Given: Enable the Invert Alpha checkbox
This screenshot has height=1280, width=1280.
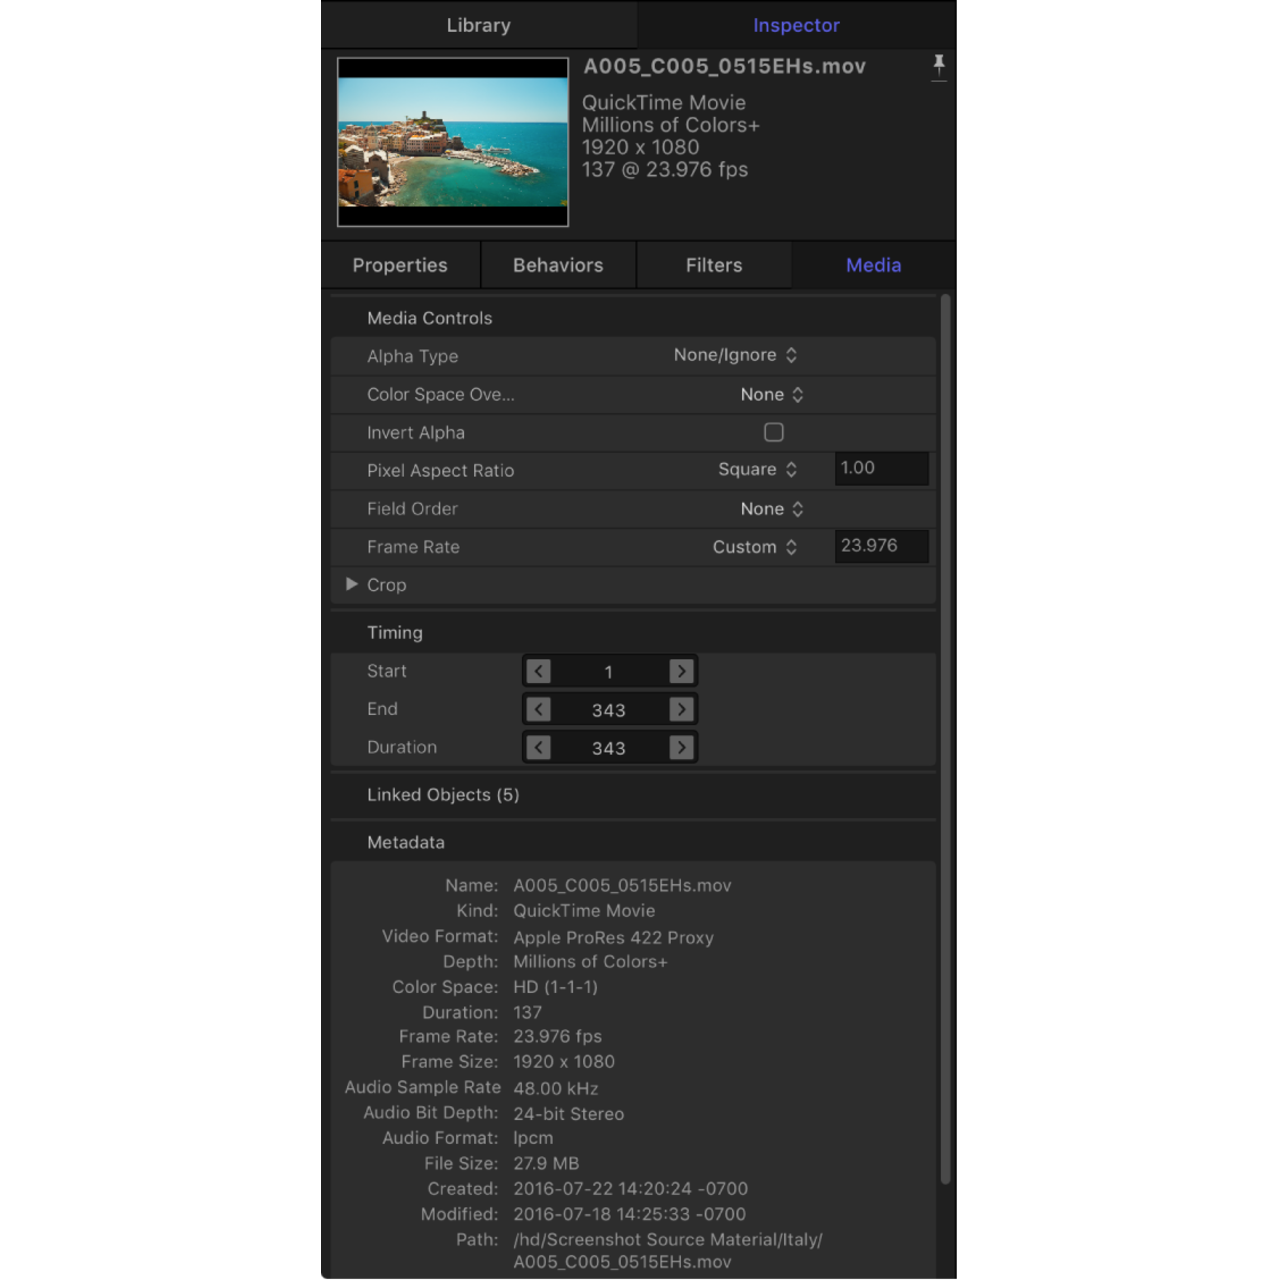Looking at the screenshot, I should (773, 432).
